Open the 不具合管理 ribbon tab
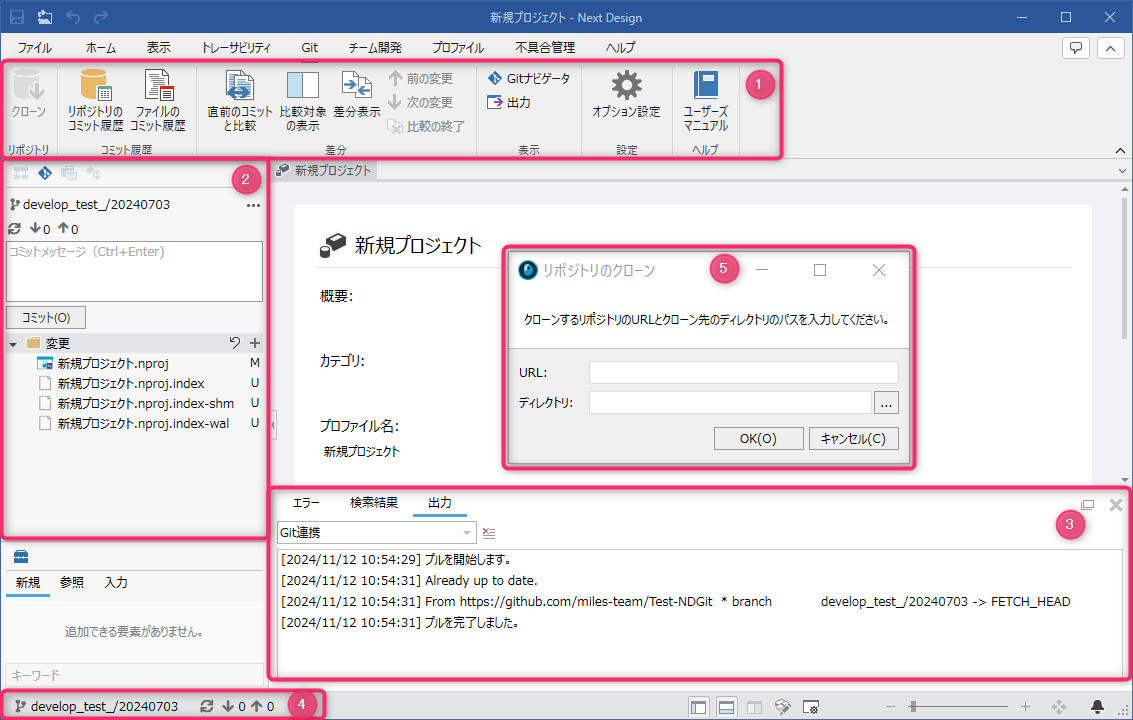Image resolution: width=1133 pixels, height=720 pixels. [x=545, y=48]
